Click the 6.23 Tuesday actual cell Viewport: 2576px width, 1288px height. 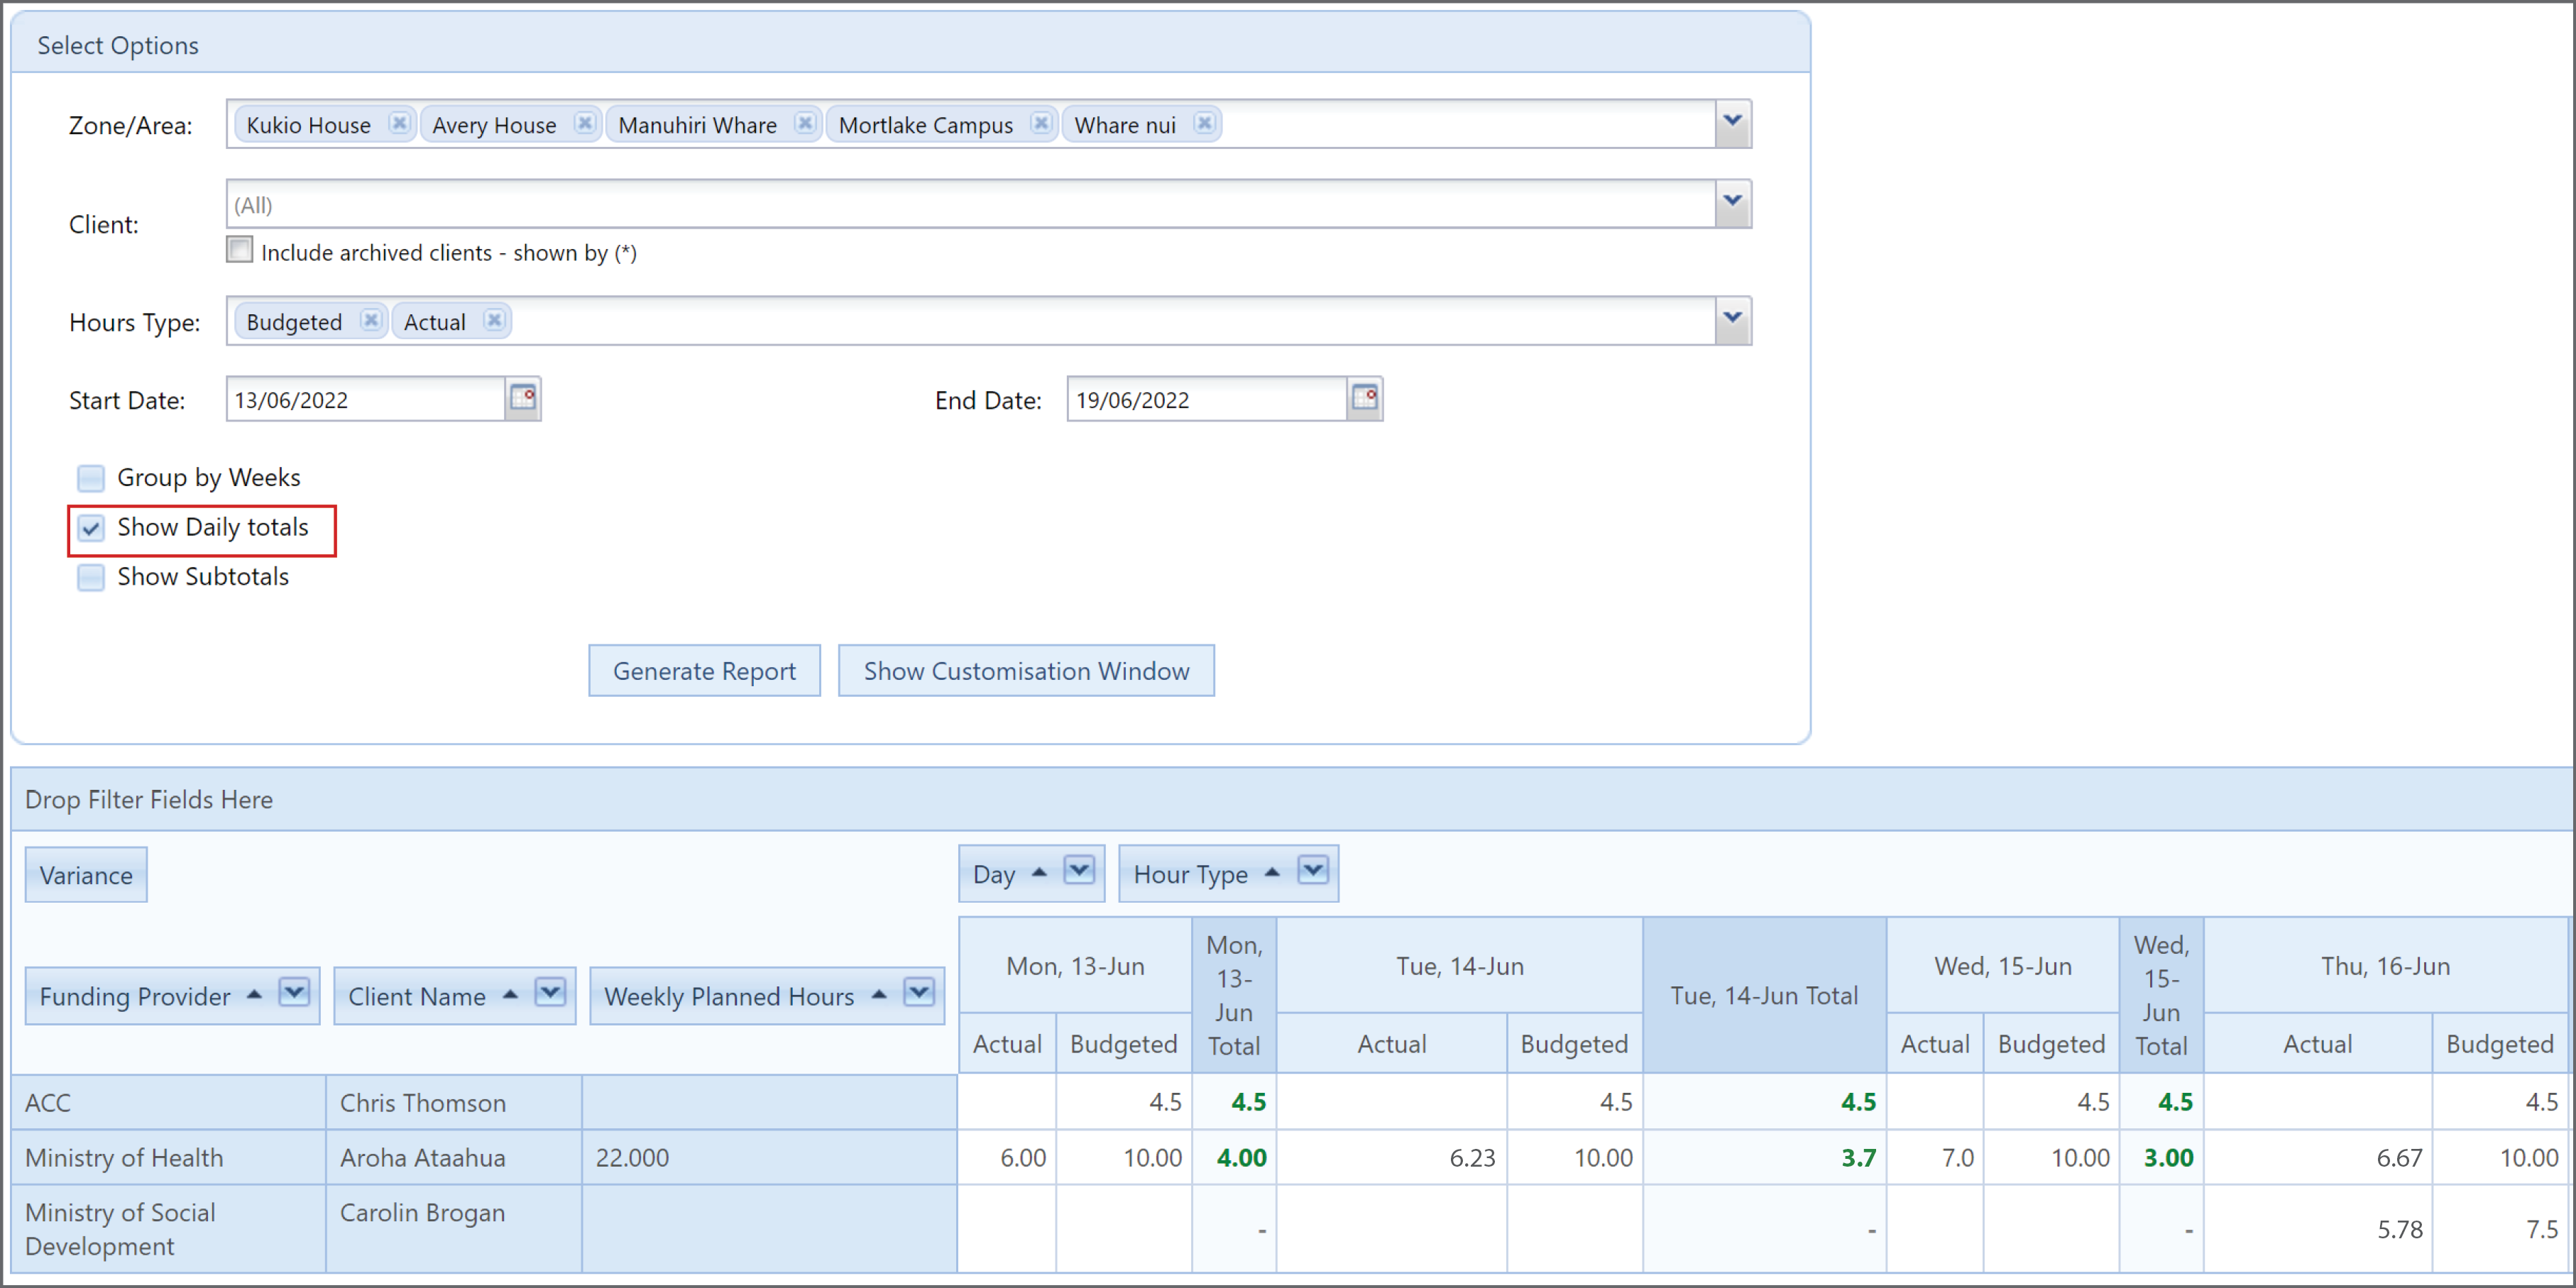[x=1392, y=1157]
